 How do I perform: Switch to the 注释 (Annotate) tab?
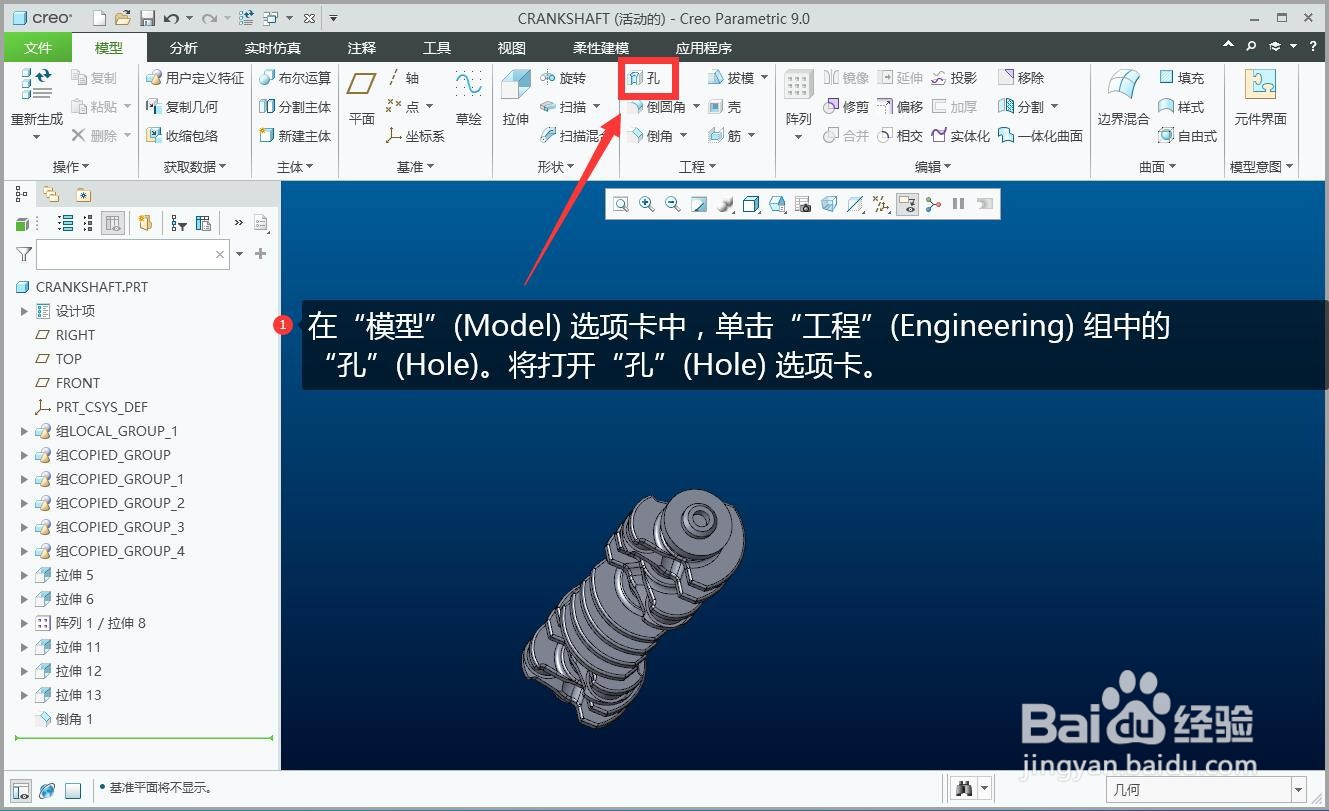coord(362,48)
